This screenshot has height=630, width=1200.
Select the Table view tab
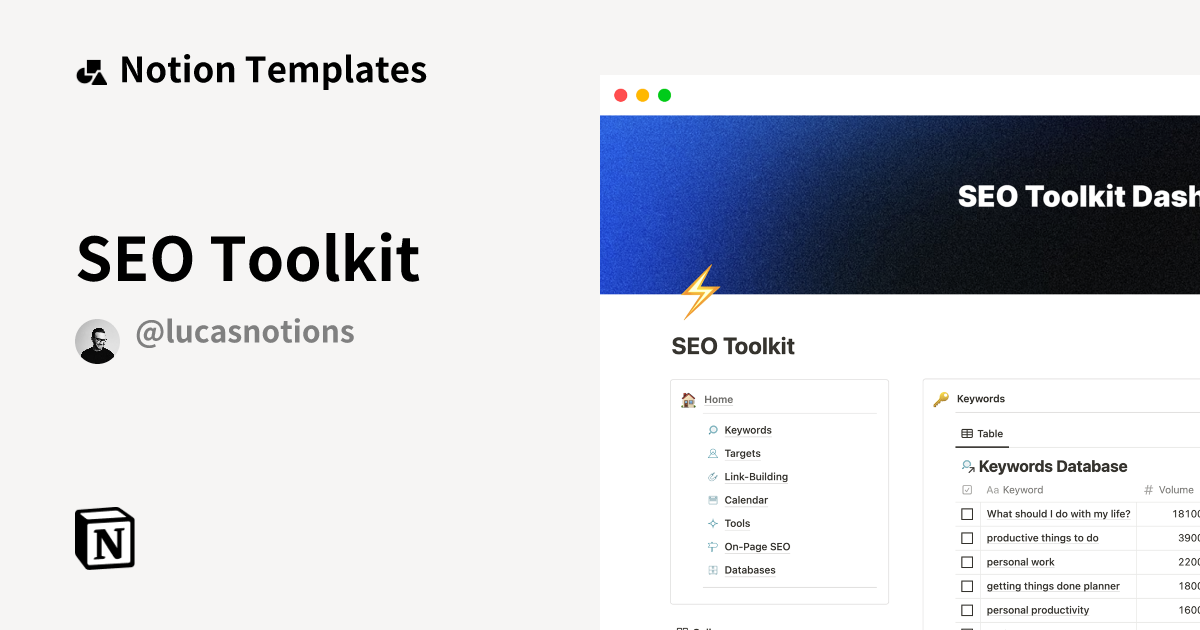982,434
